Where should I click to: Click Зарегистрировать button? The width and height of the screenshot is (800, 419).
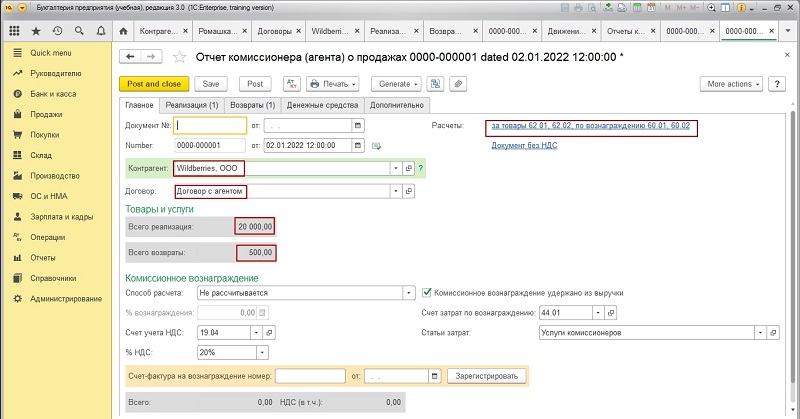pyautogui.click(x=487, y=376)
